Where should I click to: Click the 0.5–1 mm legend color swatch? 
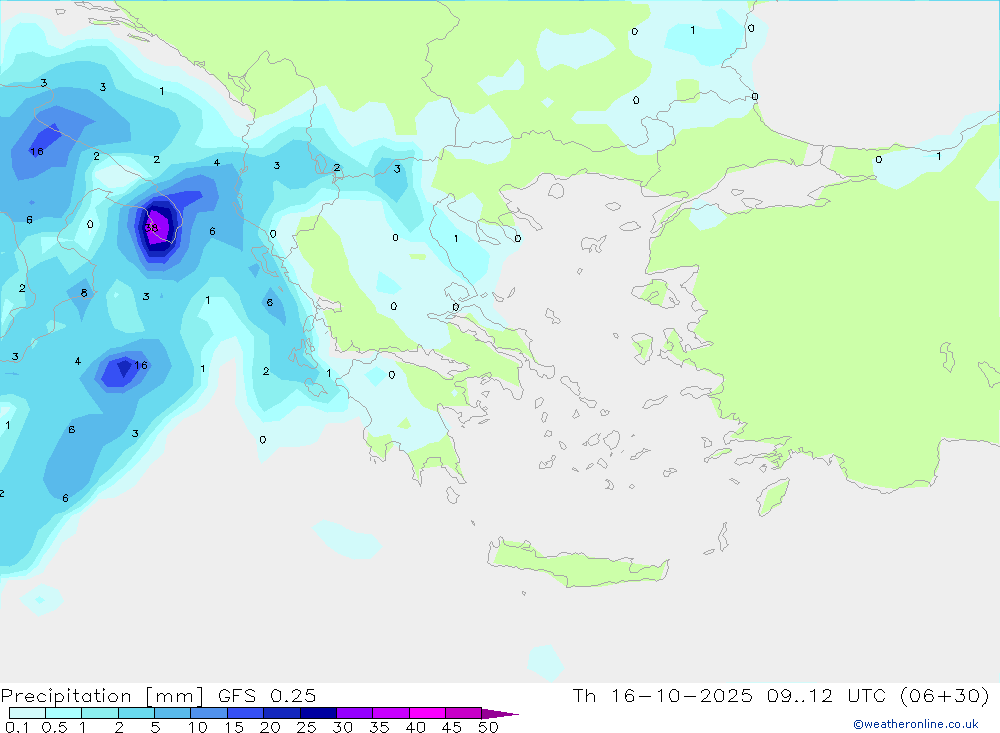[63, 713]
